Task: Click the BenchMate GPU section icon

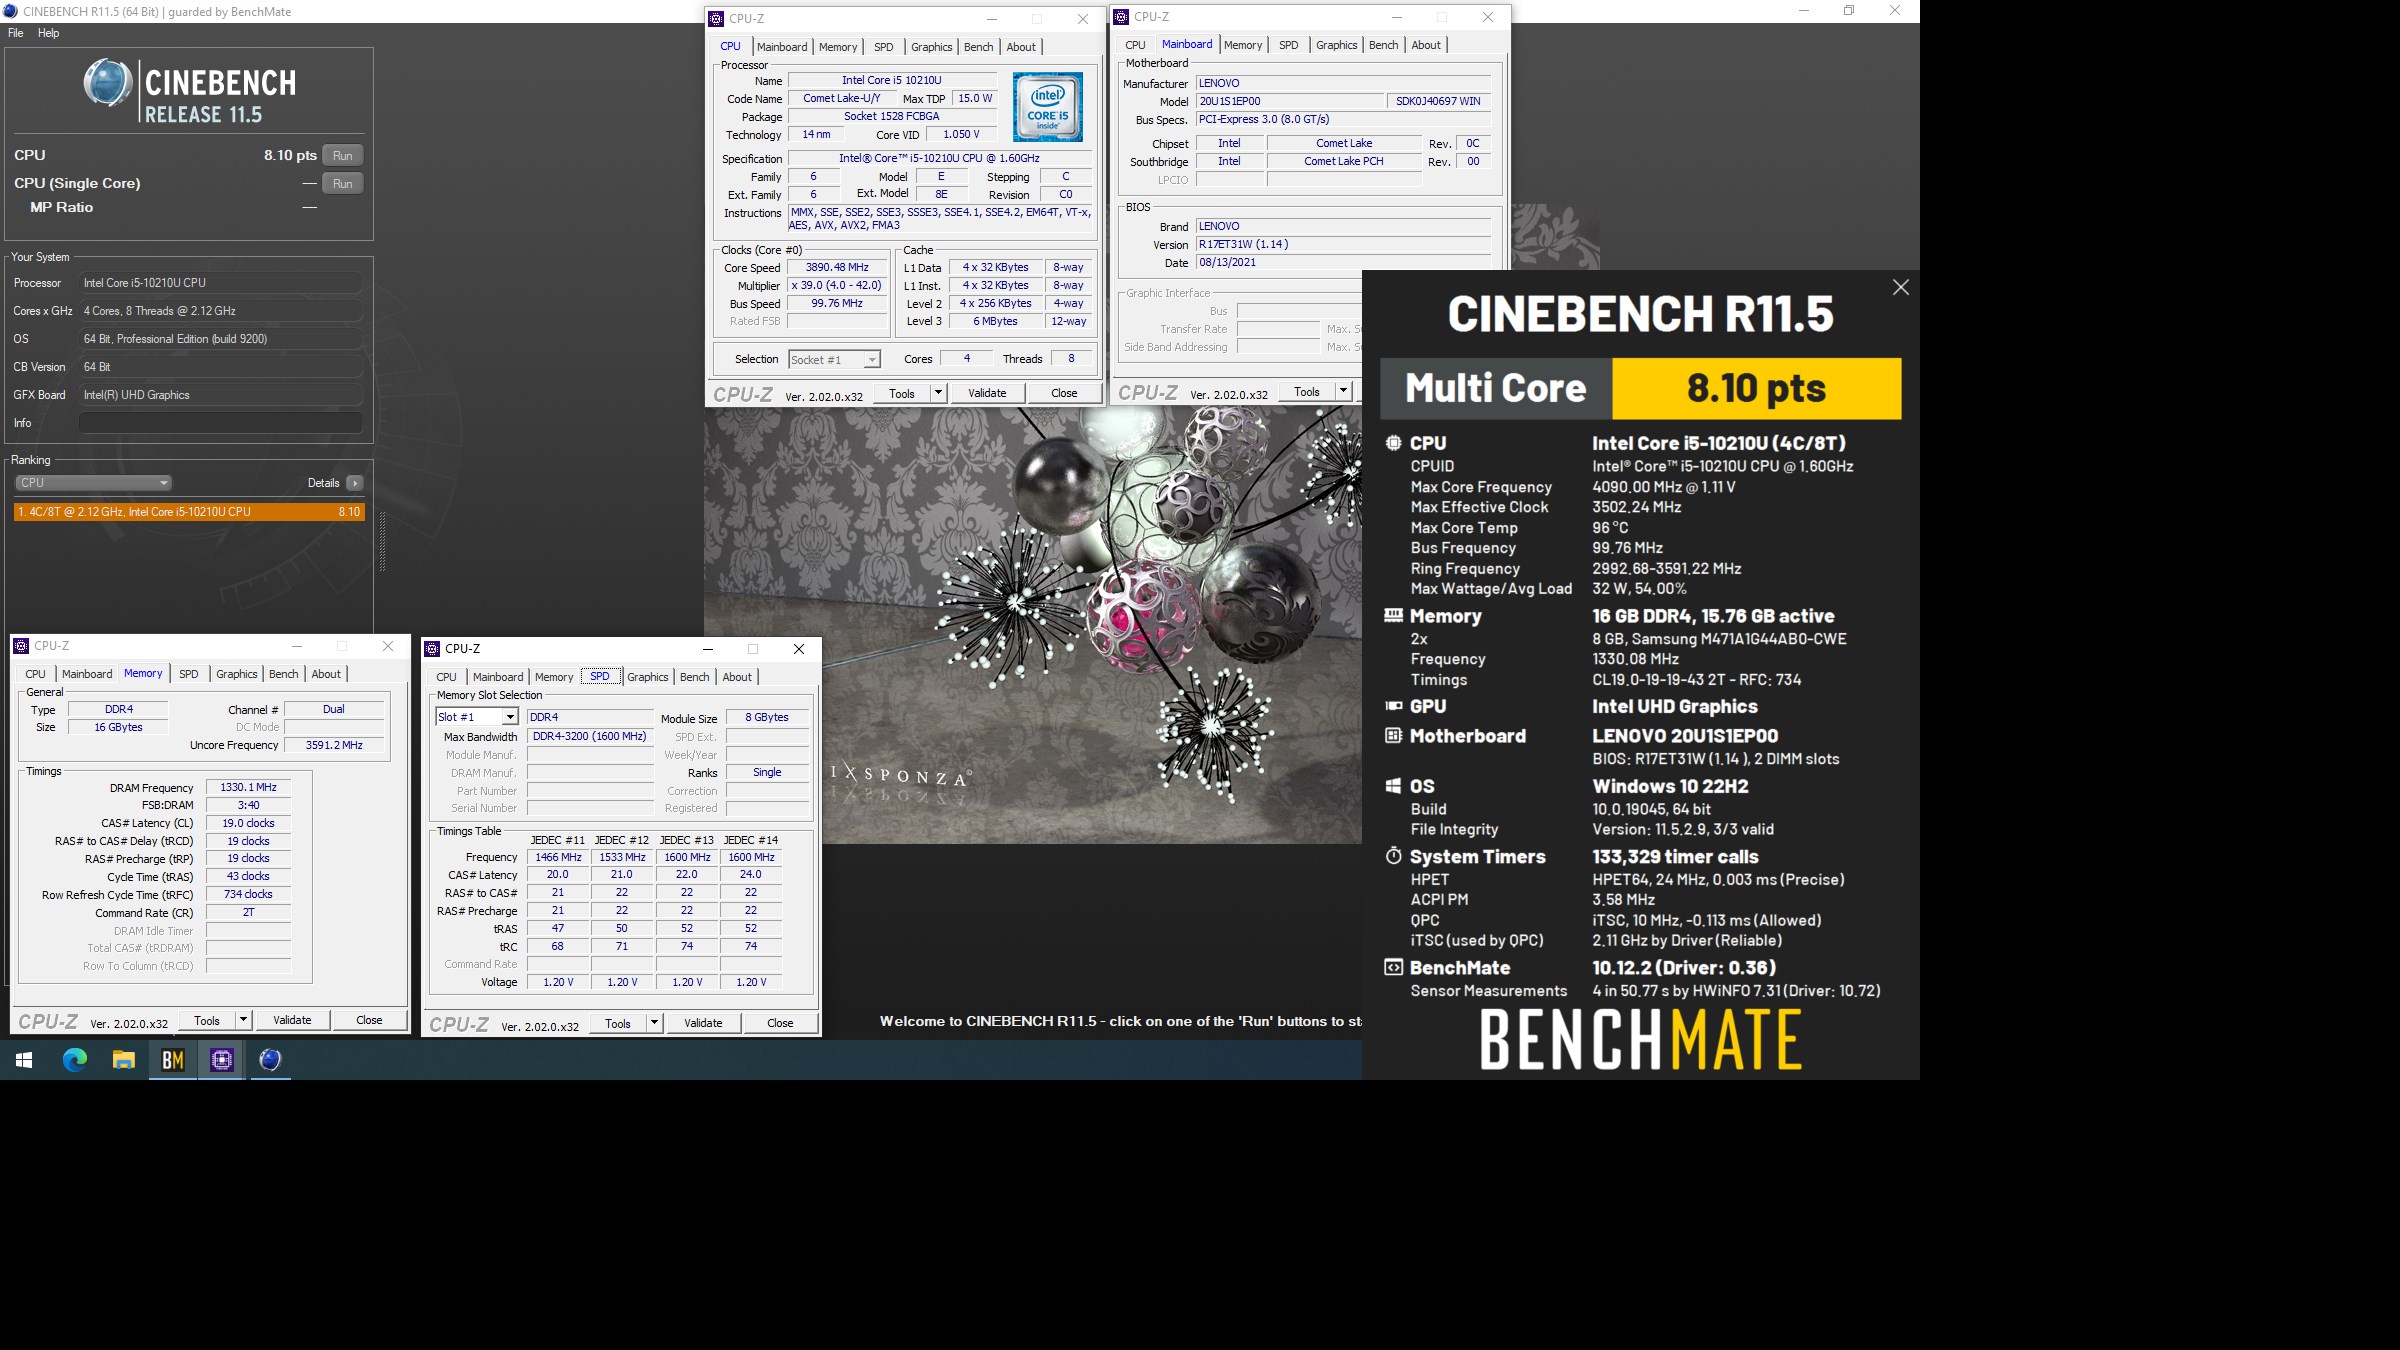Action: 1393,706
